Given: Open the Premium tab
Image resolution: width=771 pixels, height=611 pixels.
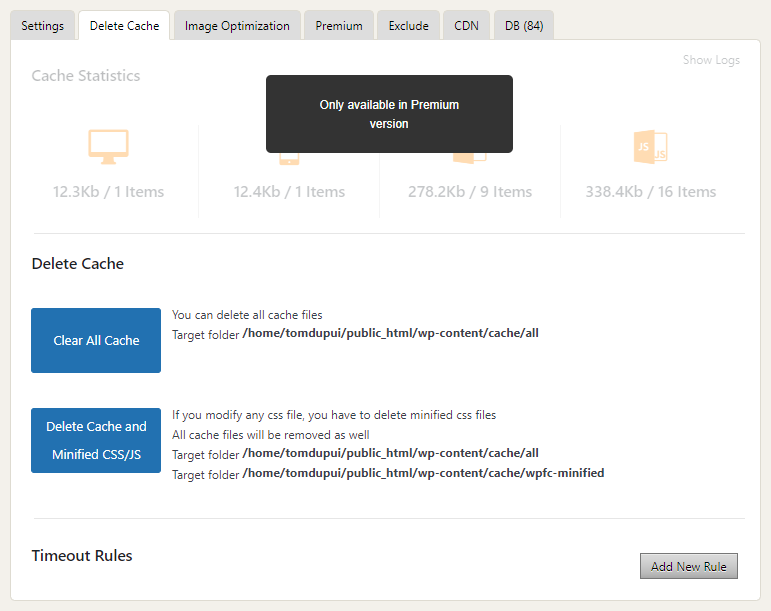Looking at the screenshot, I should [x=339, y=26].
